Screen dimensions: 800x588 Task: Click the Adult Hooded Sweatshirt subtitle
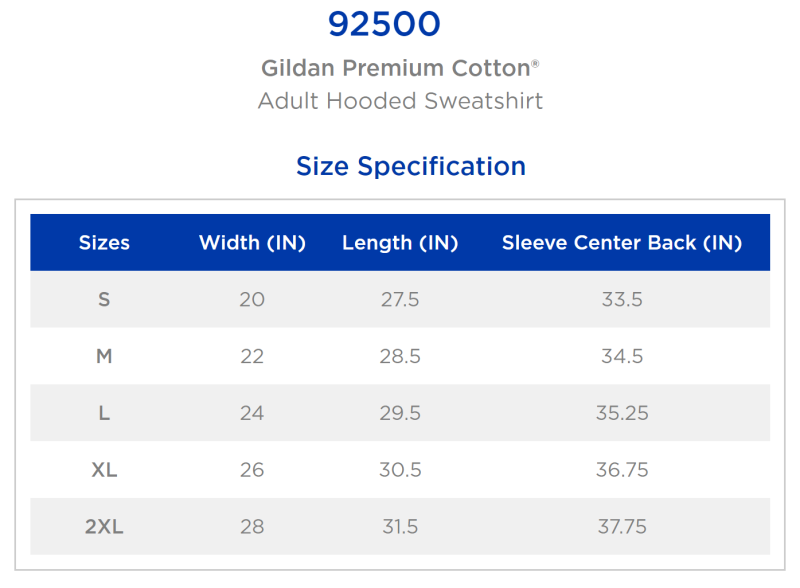(x=400, y=101)
